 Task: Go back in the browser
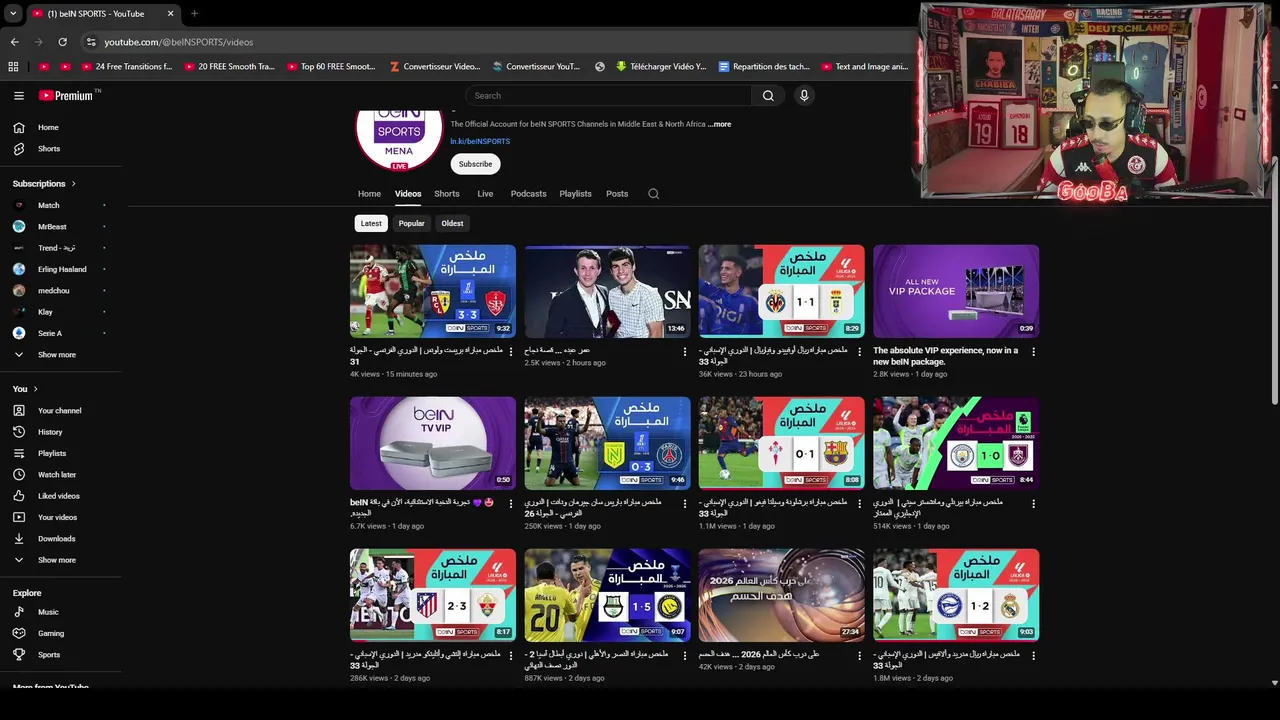point(15,42)
